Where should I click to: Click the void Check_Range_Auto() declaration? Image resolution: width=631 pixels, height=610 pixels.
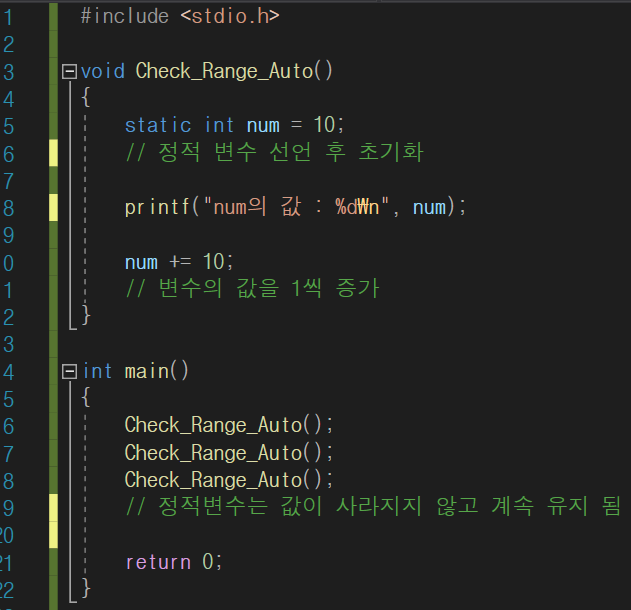(206, 71)
